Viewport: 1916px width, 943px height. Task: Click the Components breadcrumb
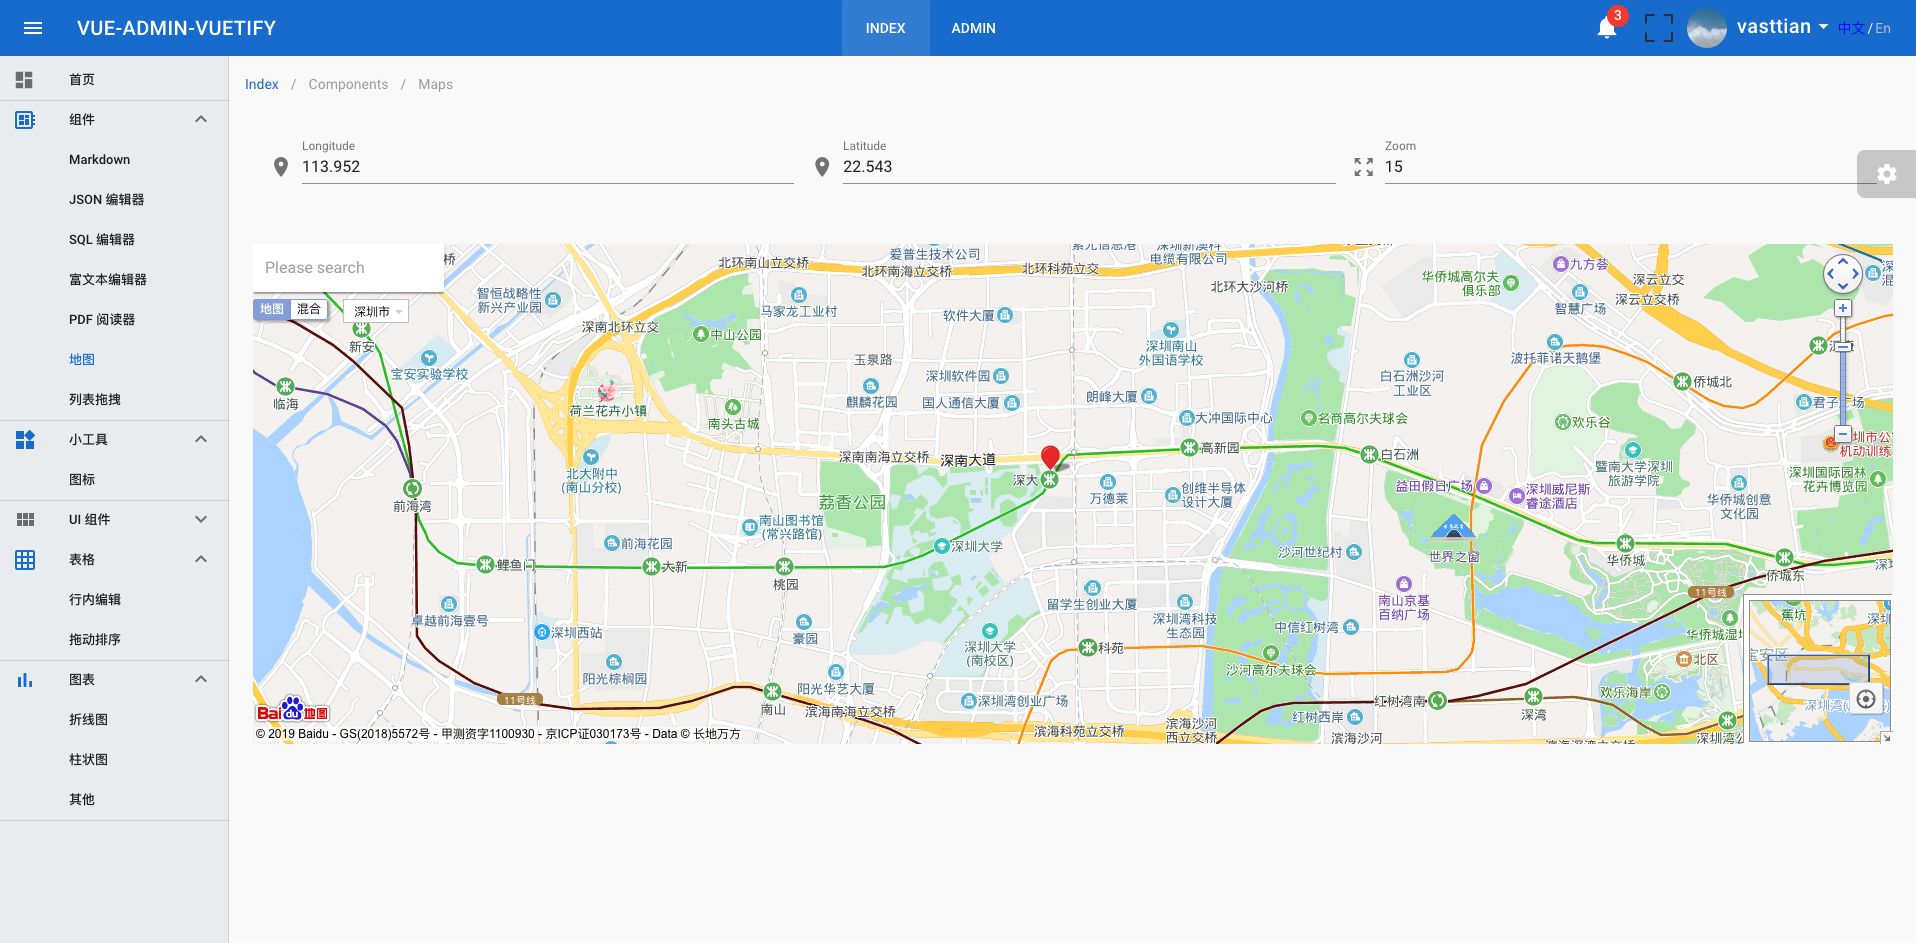[x=348, y=84]
